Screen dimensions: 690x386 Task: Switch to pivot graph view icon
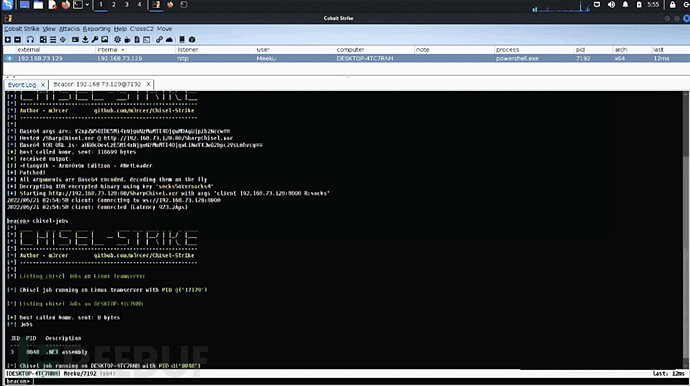[43, 40]
